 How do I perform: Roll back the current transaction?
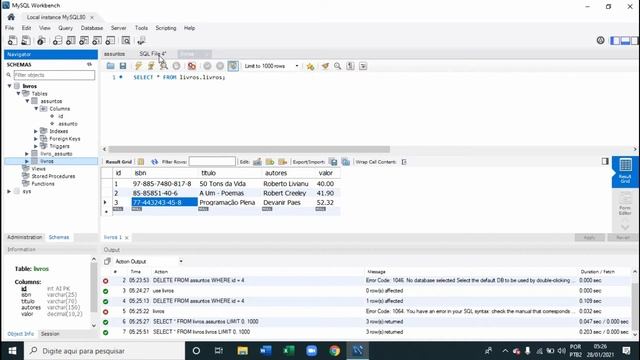[x=220, y=66]
